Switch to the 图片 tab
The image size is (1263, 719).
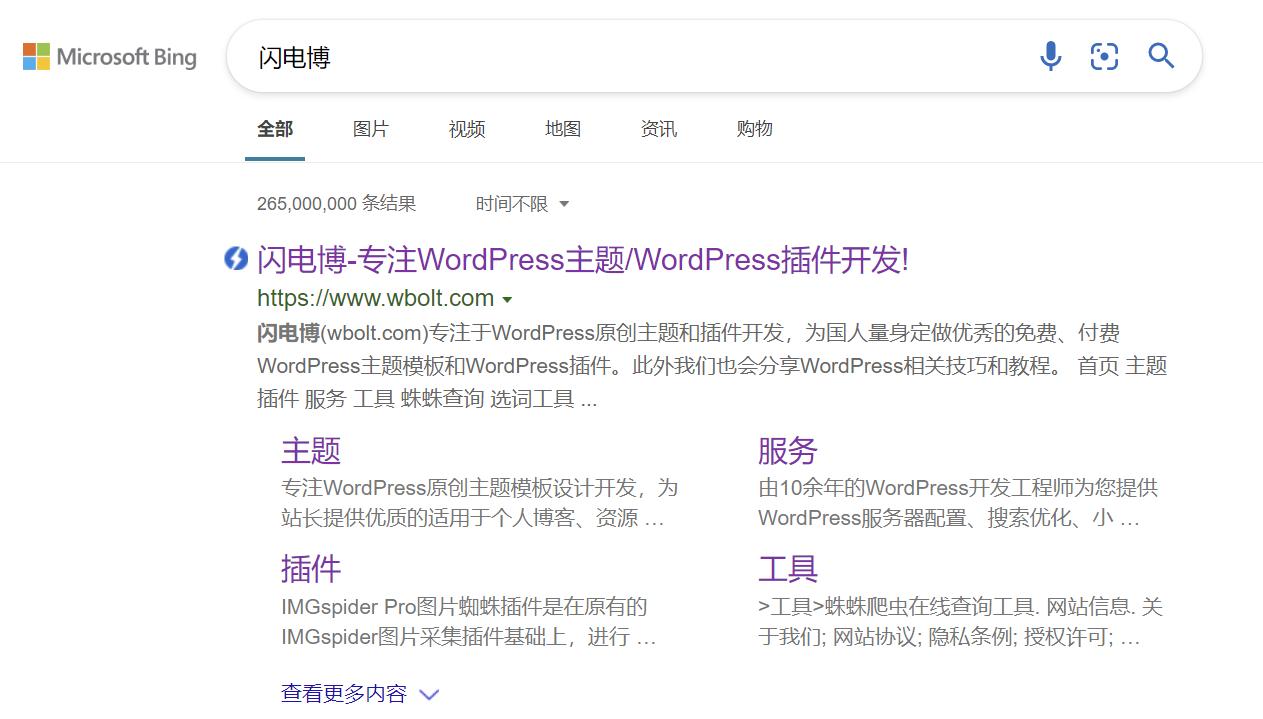point(370,129)
